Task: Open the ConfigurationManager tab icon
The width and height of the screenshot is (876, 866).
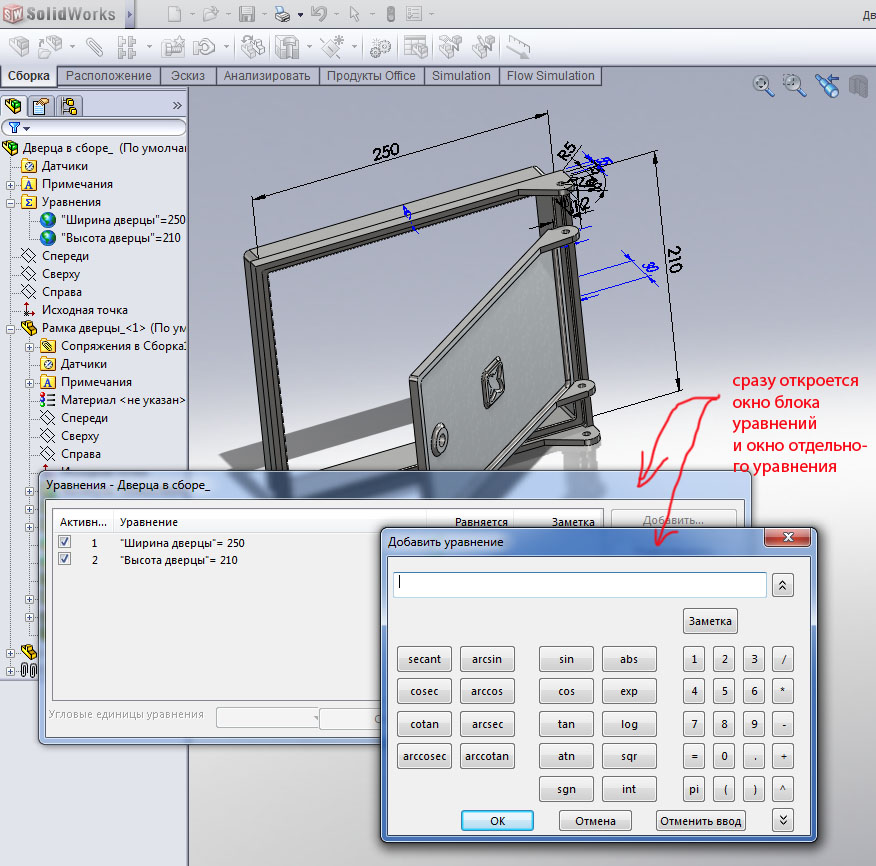Action: pyautogui.click(x=68, y=106)
